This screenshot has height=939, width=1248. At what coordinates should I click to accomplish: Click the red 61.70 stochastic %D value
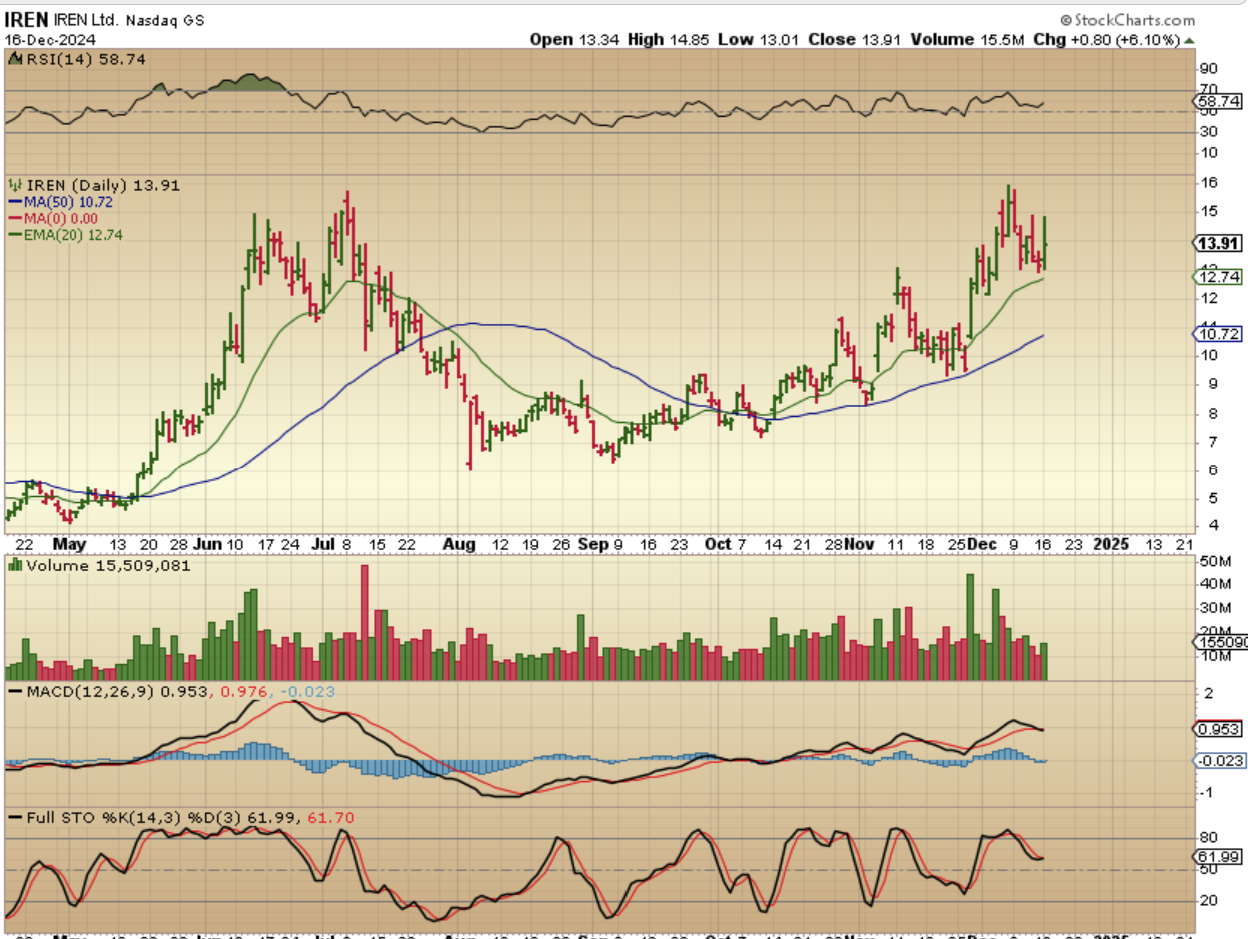pyautogui.click(x=333, y=818)
